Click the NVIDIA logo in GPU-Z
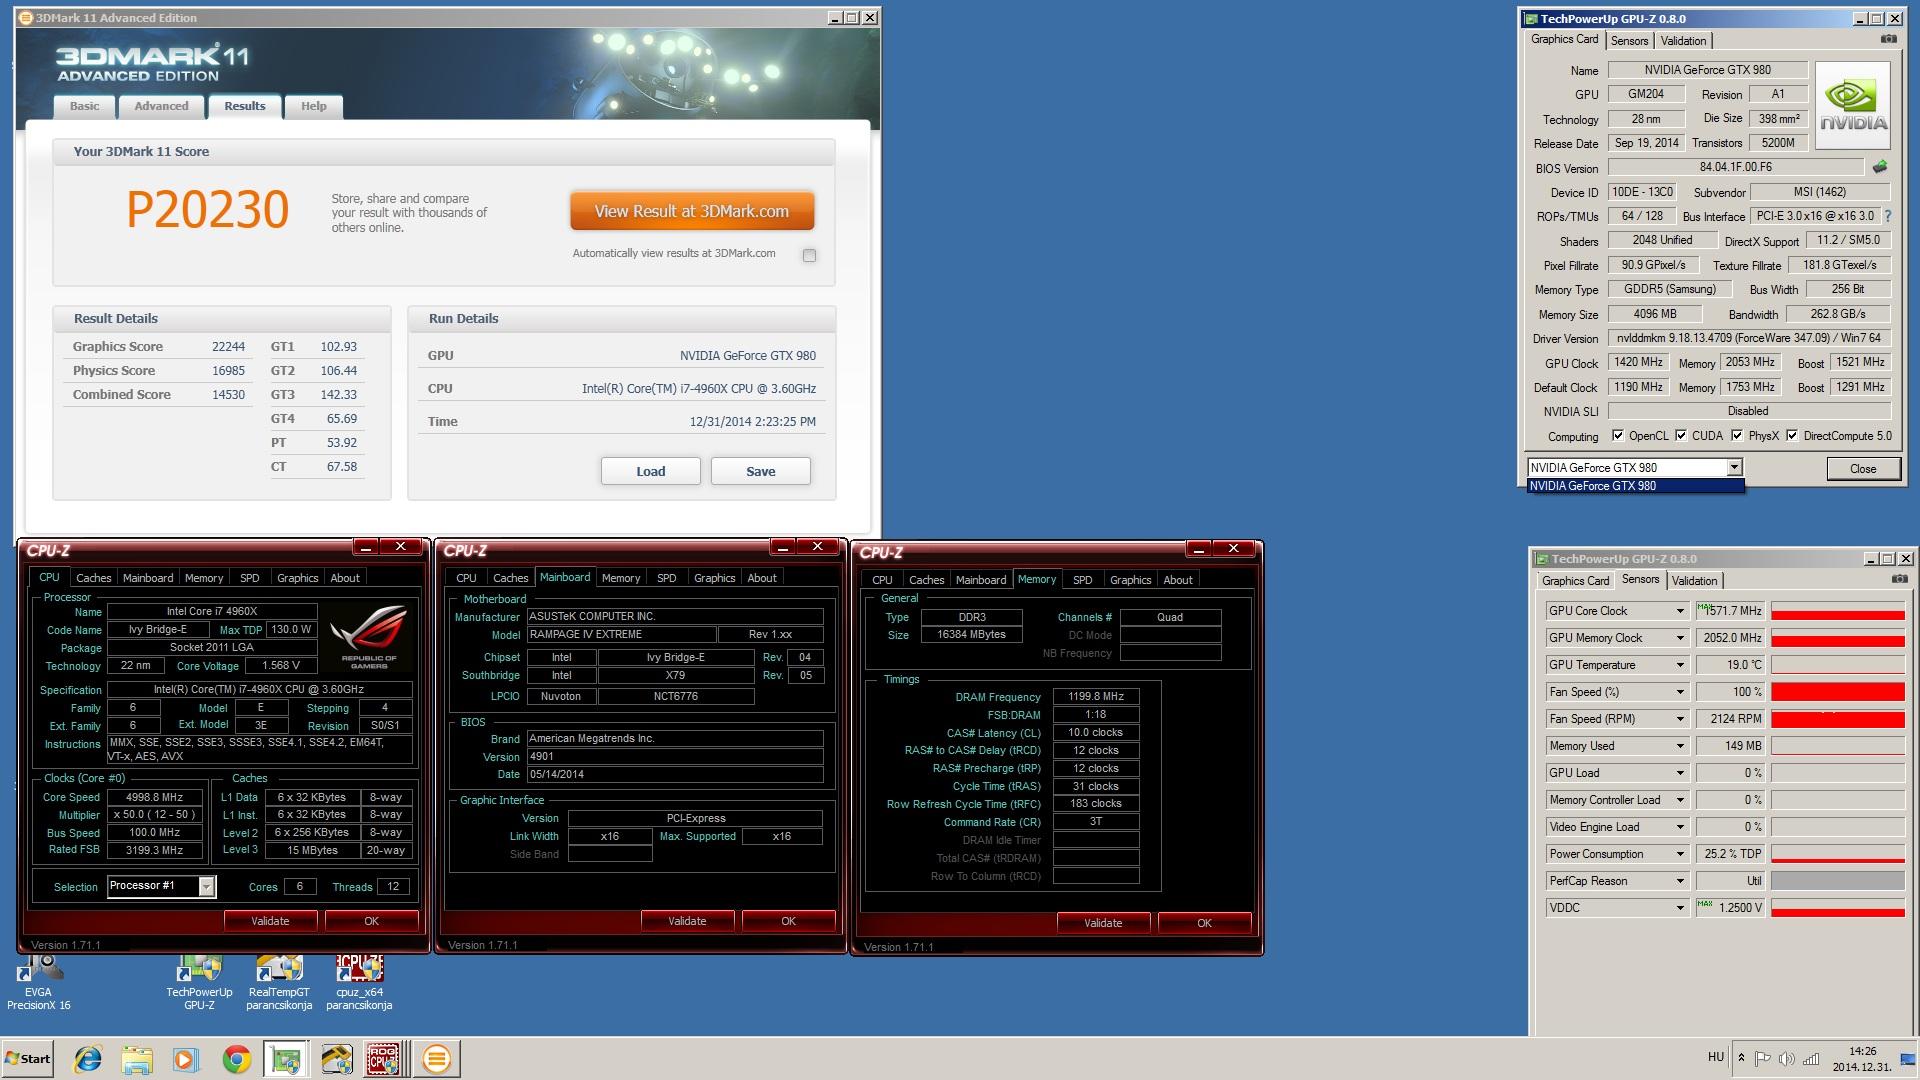Image resolution: width=1920 pixels, height=1080 pixels. (x=1853, y=106)
